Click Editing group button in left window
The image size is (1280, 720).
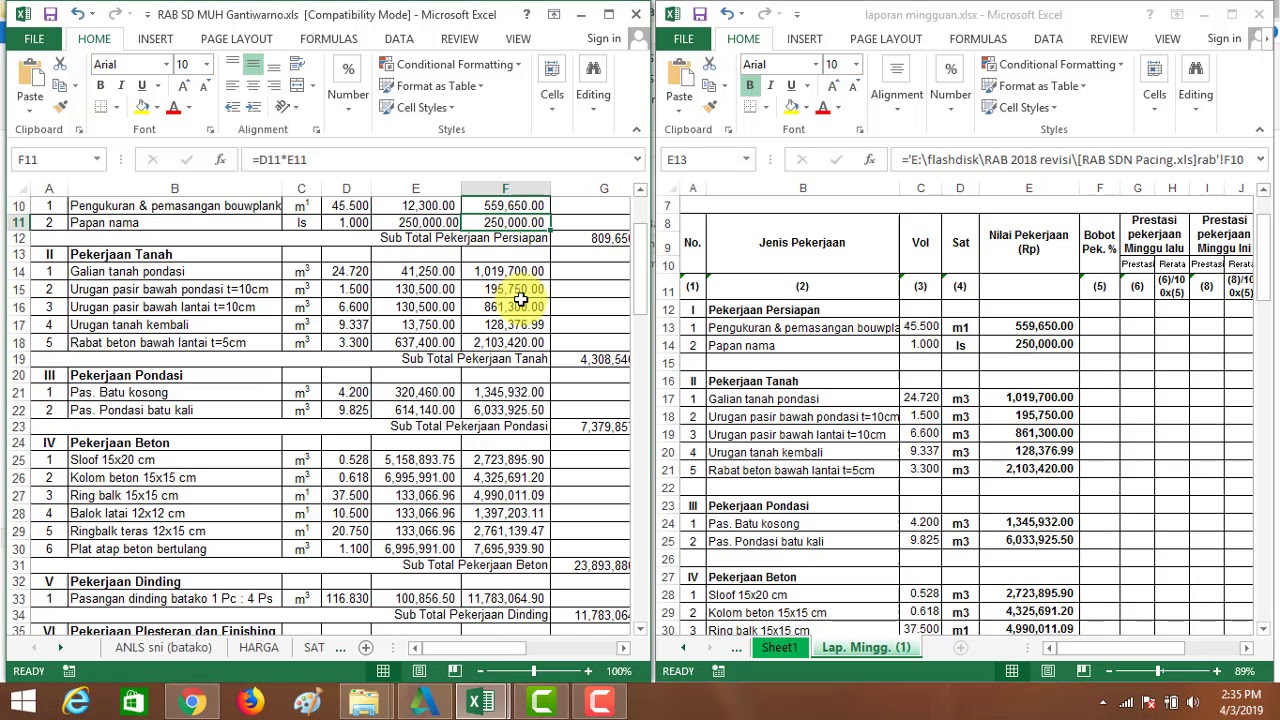click(593, 84)
